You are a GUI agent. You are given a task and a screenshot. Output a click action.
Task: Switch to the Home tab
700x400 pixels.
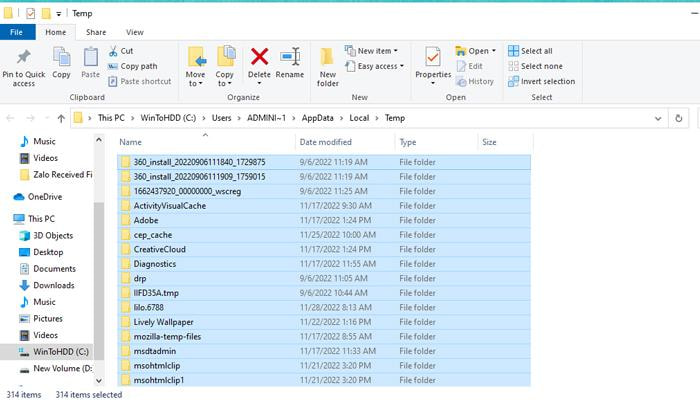click(x=55, y=32)
